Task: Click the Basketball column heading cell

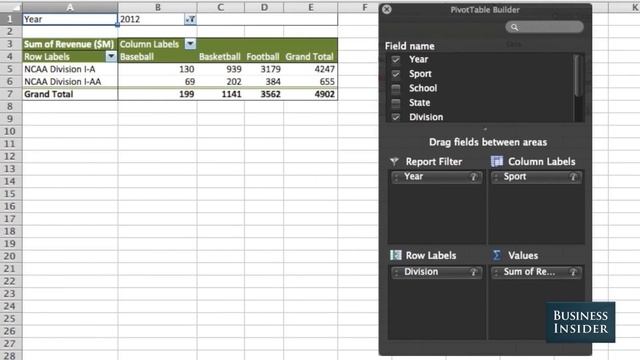Action: 220,57
